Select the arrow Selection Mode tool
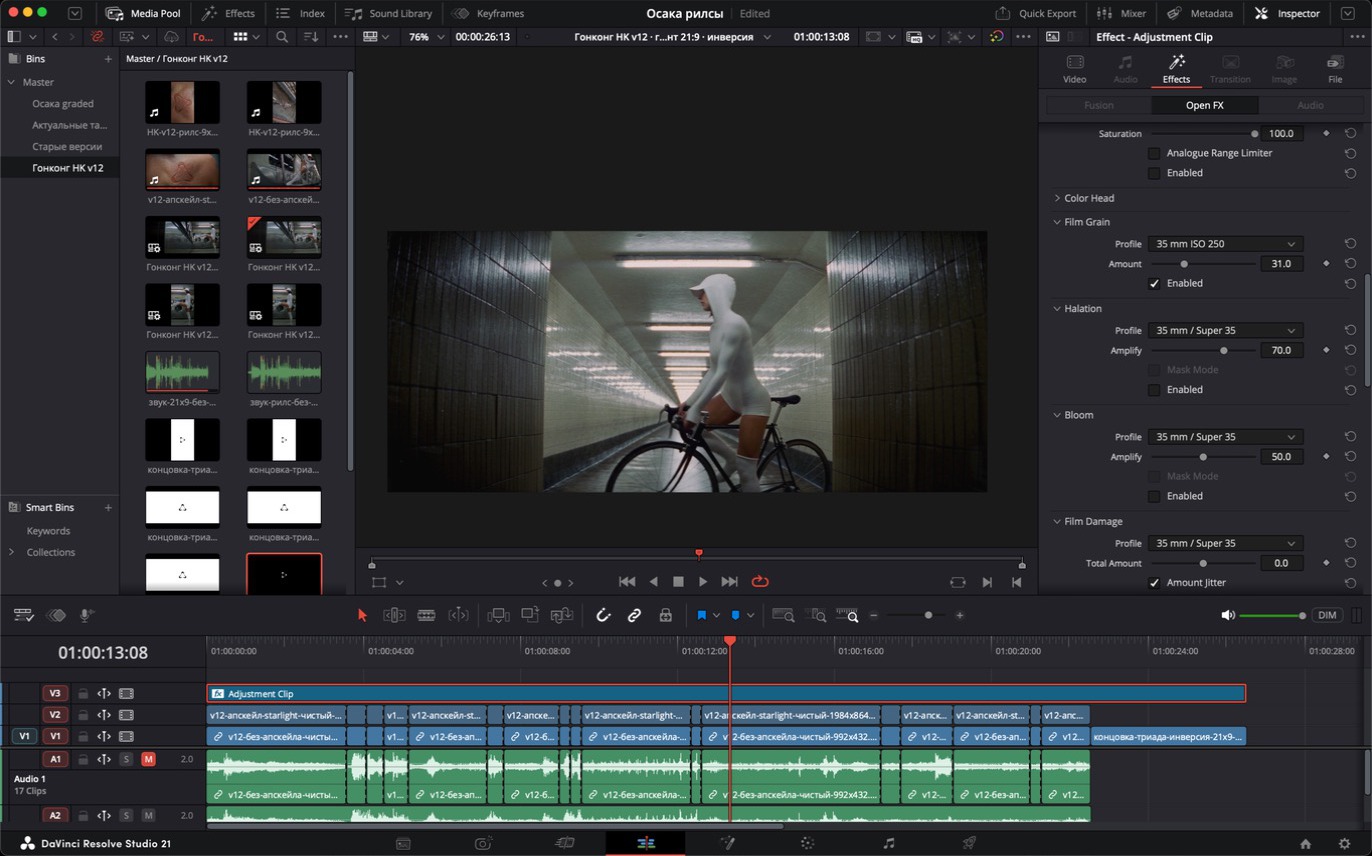This screenshot has width=1372, height=856. pos(362,616)
